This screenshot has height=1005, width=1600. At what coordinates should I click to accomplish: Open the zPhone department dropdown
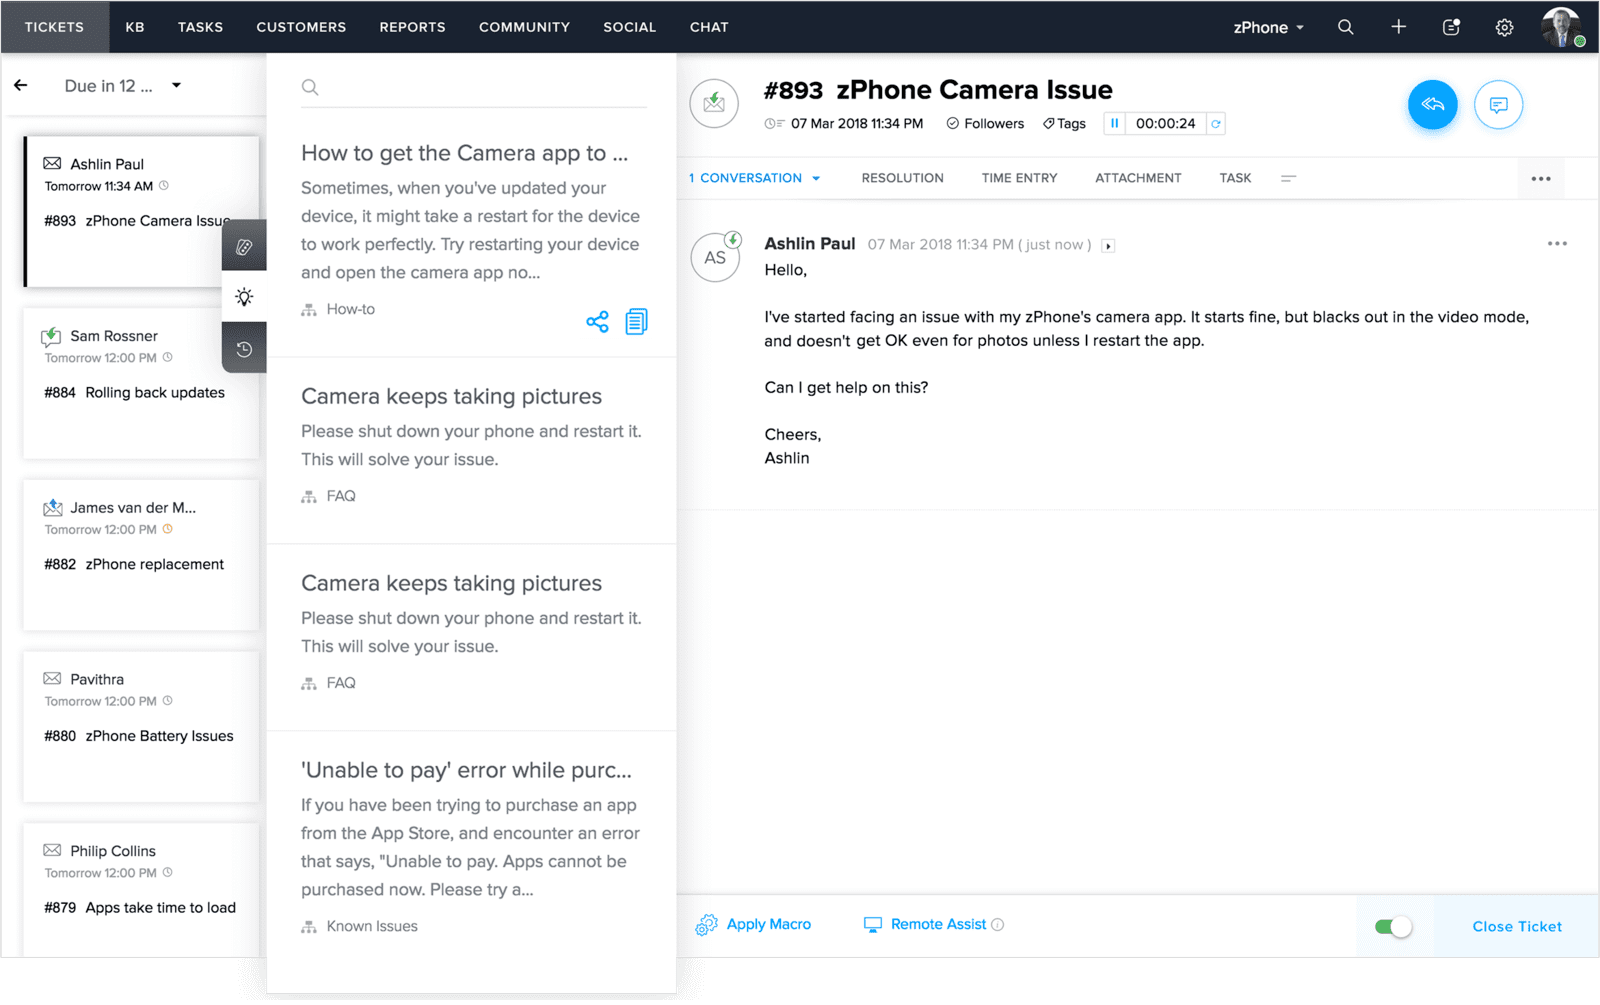(x=1268, y=28)
